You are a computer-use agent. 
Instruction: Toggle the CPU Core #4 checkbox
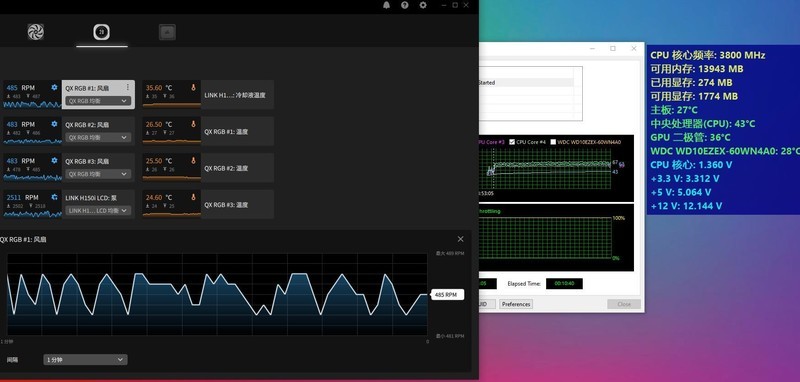coord(512,142)
